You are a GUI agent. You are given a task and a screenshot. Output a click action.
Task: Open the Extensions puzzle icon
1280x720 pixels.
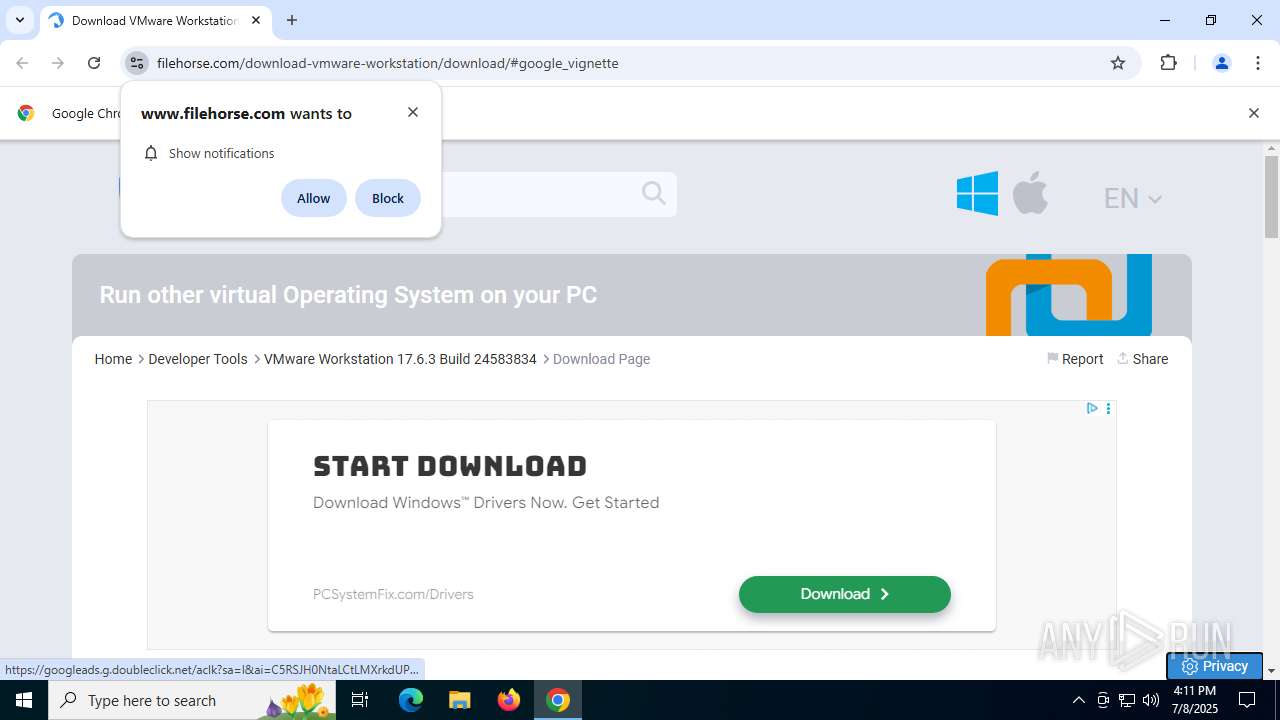pos(1168,63)
